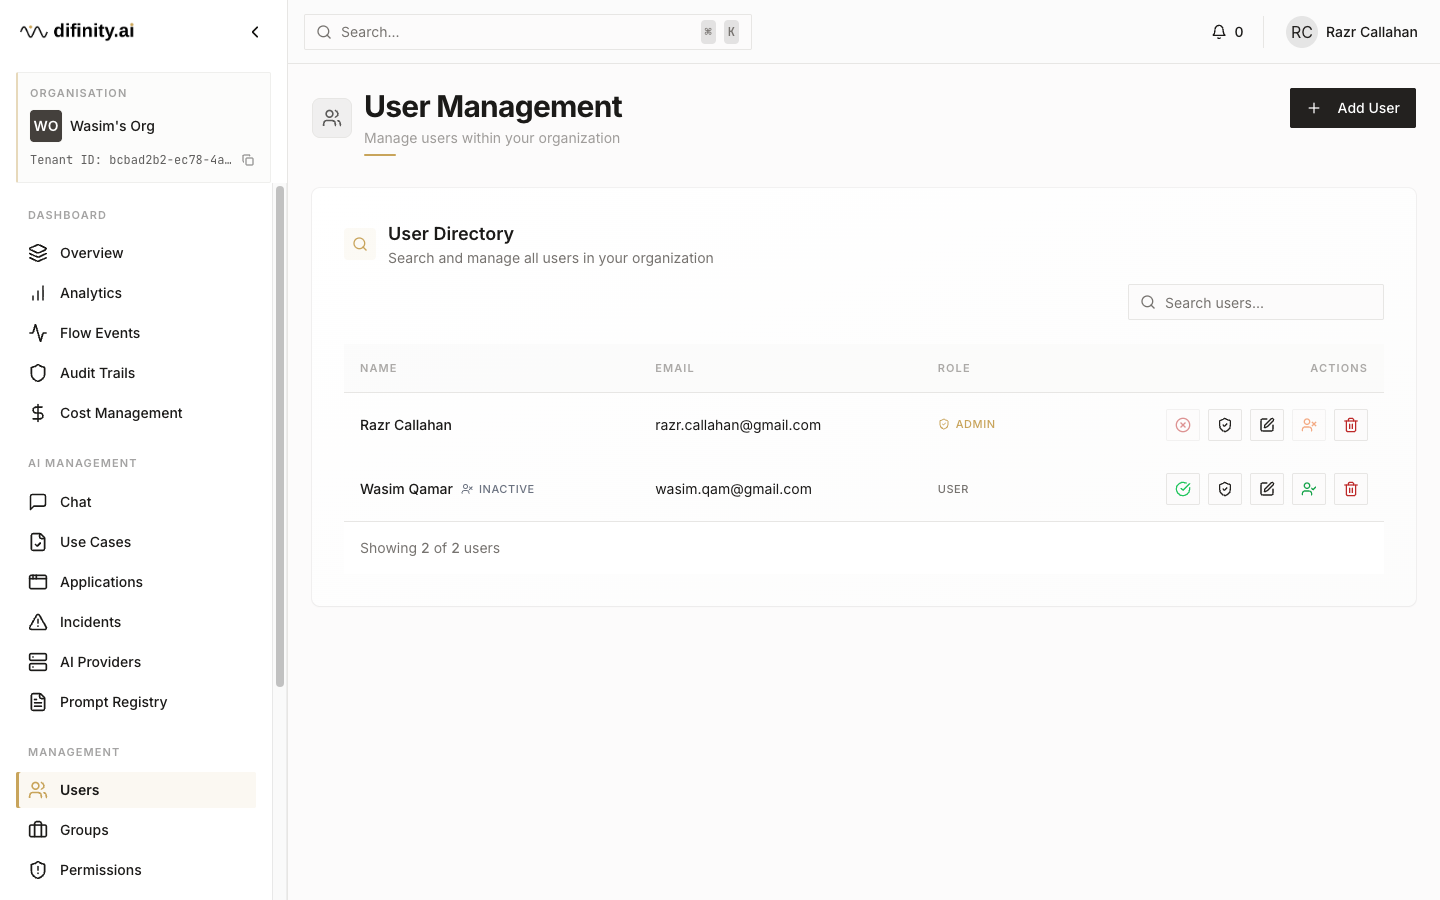Click the ADMIN role badge
Image resolution: width=1440 pixels, height=900 pixels.
[966, 424]
